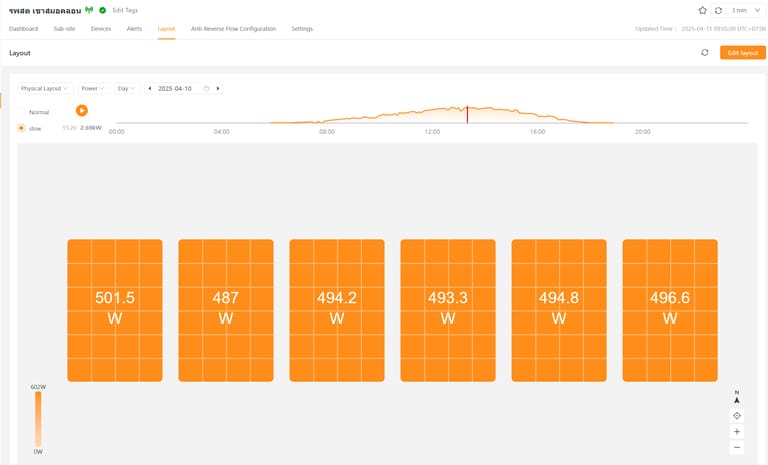Go to next day arrow

coord(218,88)
